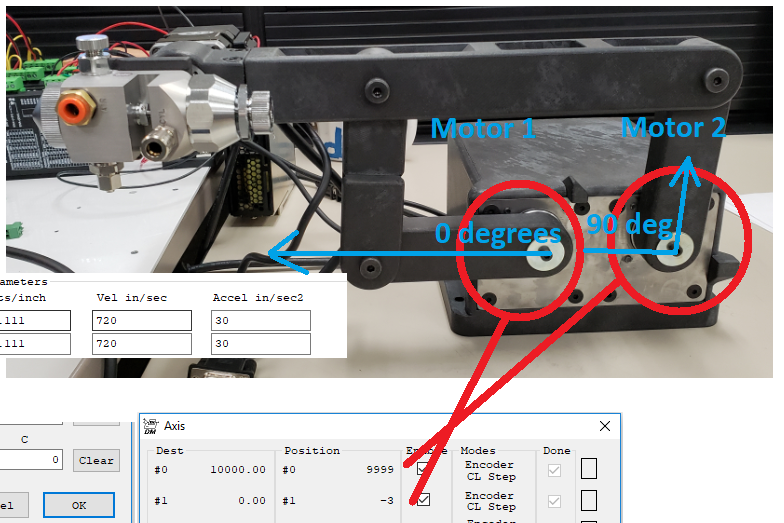The width and height of the screenshot is (784, 523).
Task: Edit second row Accel in/sec2 field
Action: 260,343
